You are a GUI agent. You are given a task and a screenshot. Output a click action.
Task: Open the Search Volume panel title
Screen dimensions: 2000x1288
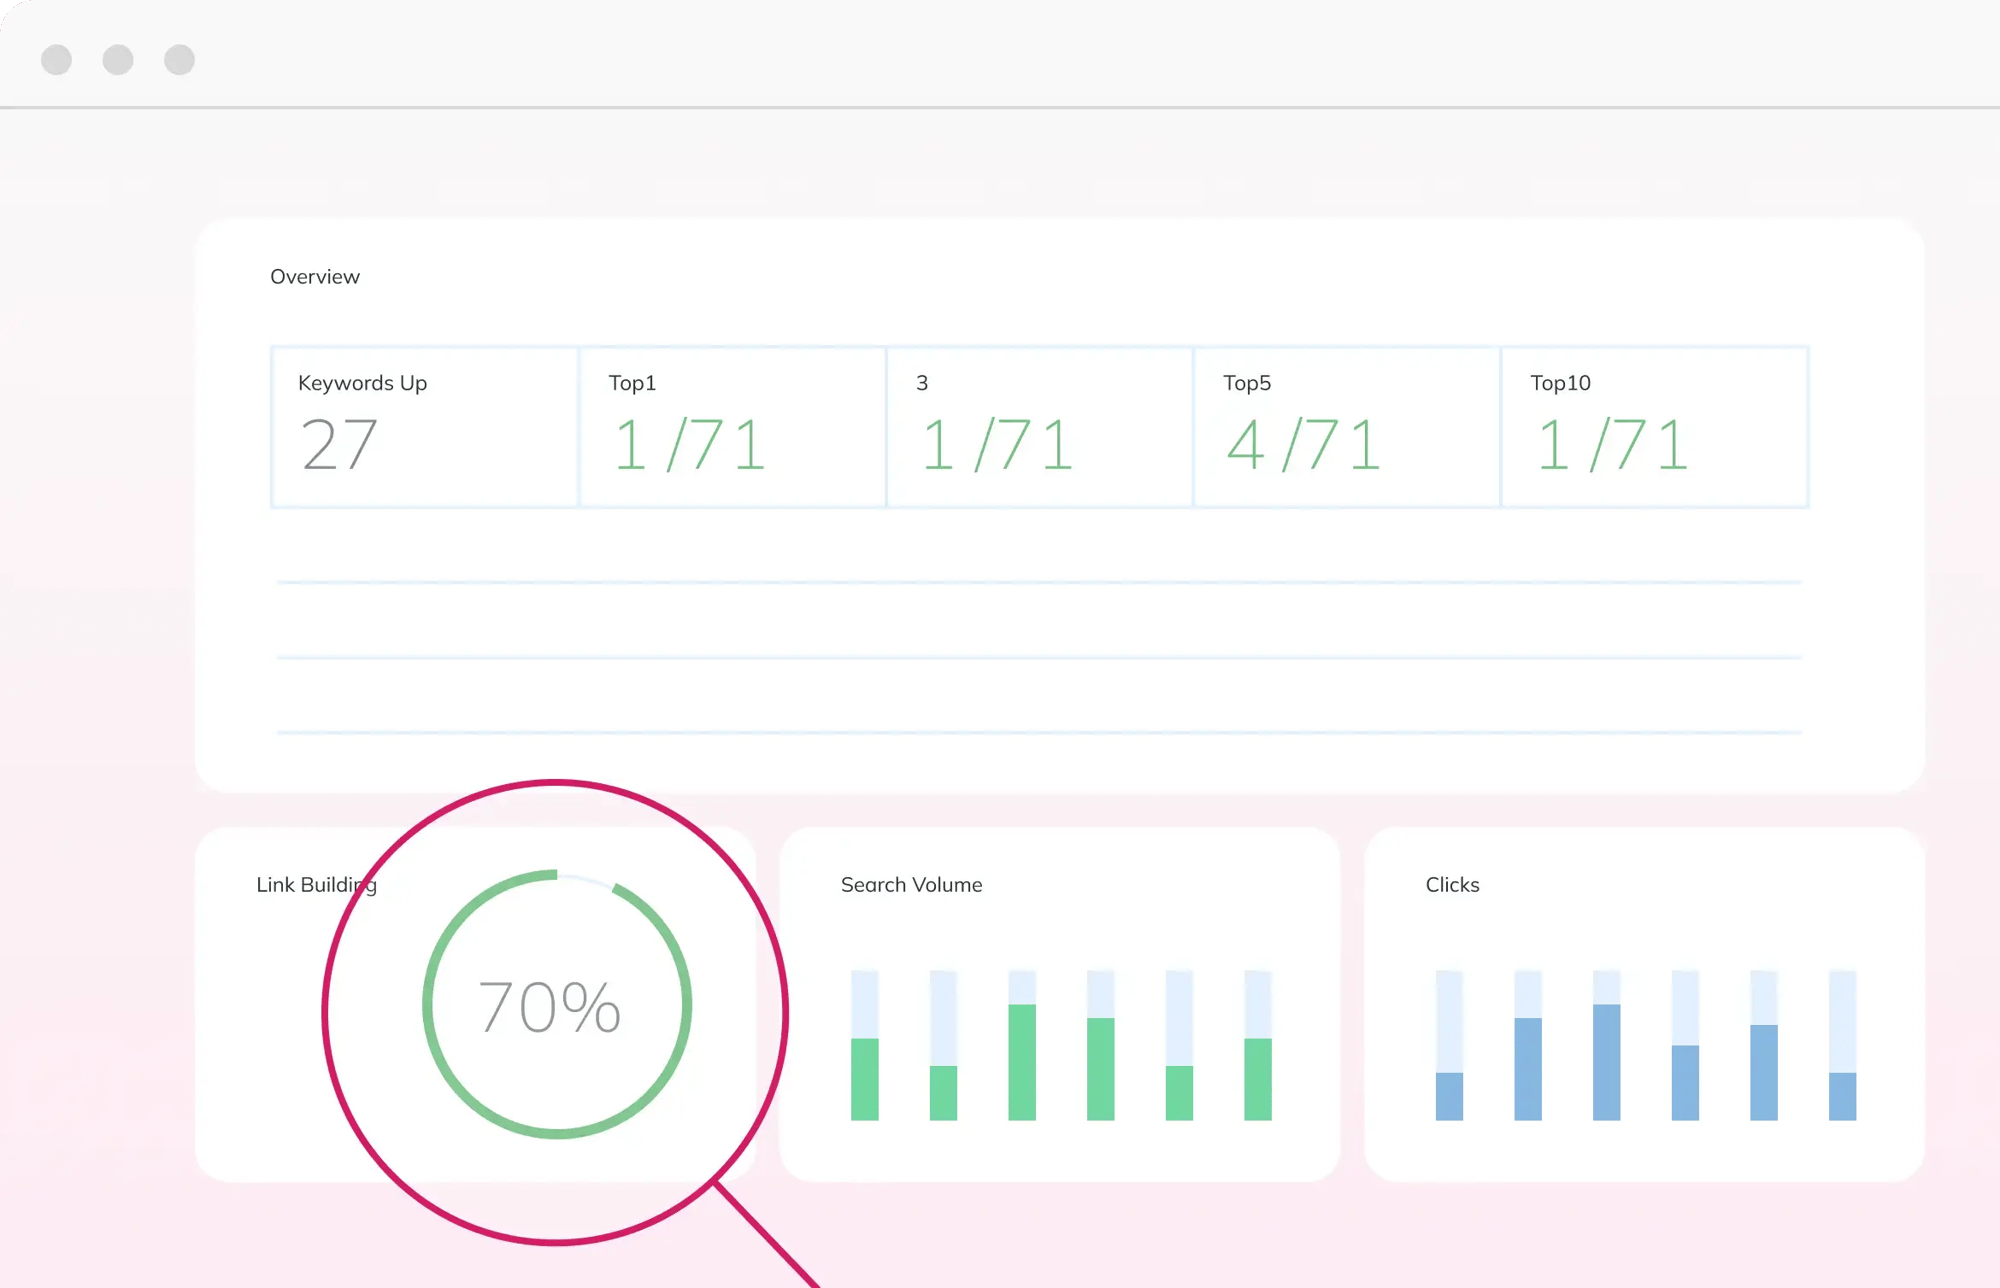point(911,885)
